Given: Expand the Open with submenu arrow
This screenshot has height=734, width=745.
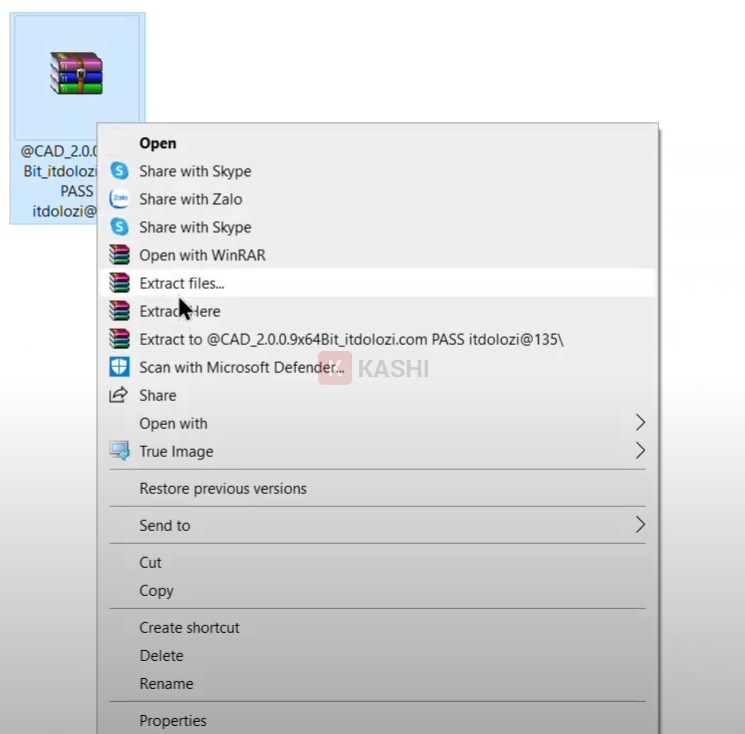Looking at the screenshot, I should [640, 423].
